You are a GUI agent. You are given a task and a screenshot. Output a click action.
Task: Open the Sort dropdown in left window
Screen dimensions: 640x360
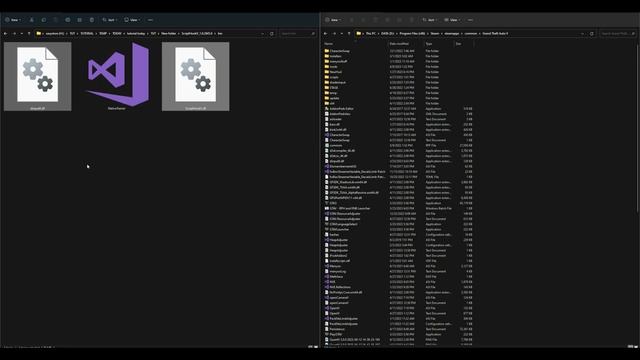coord(110,20)
